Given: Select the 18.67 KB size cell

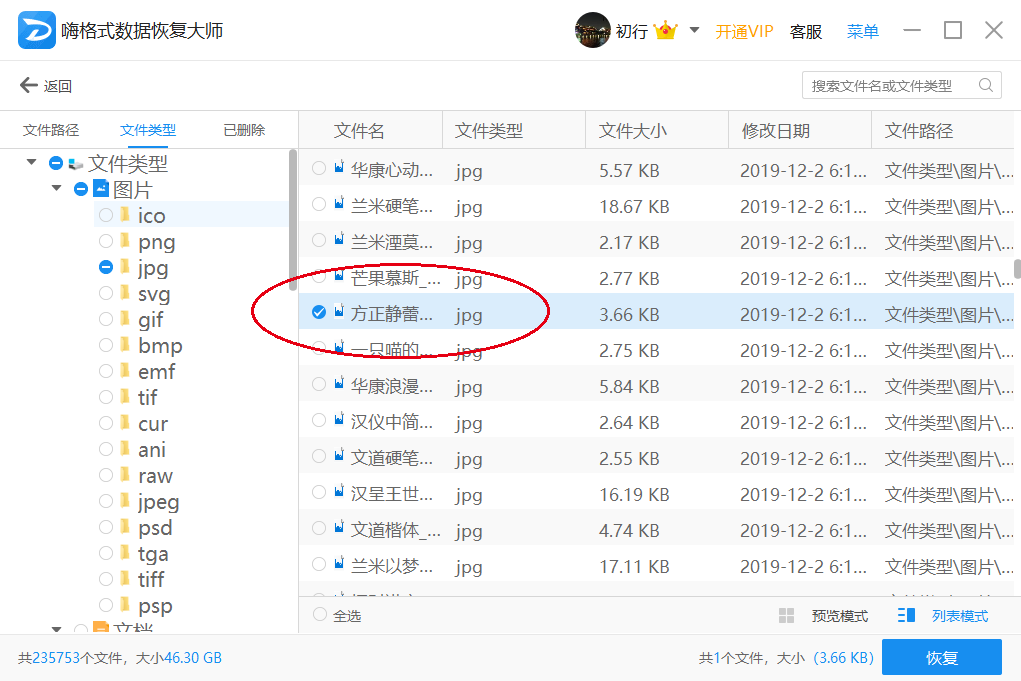Looking at the screenshot, I should tap(634, 207).
